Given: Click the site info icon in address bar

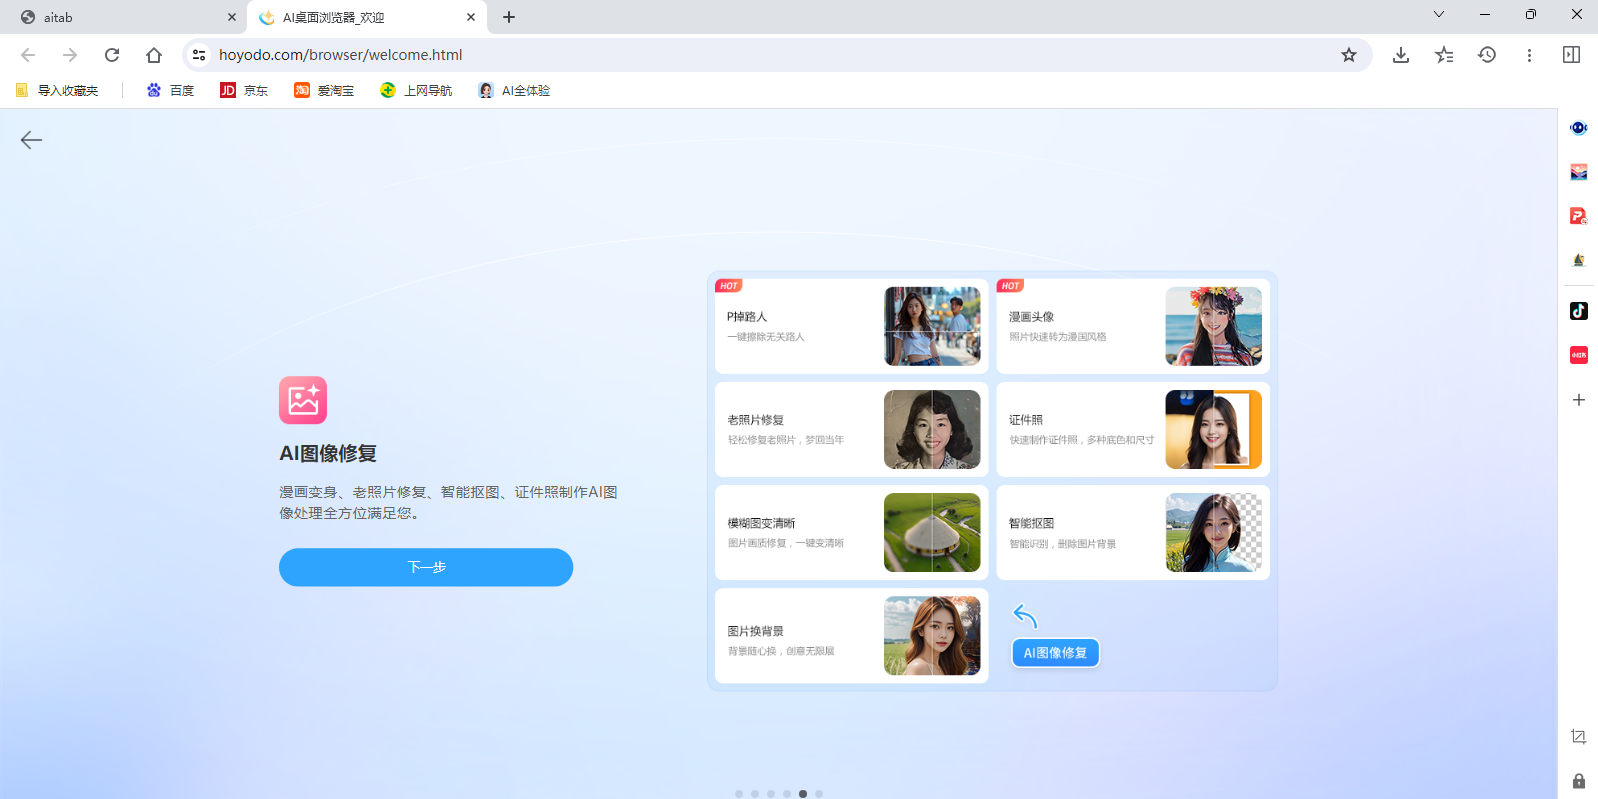Looking at the screenshot, I should pos(199,55).
